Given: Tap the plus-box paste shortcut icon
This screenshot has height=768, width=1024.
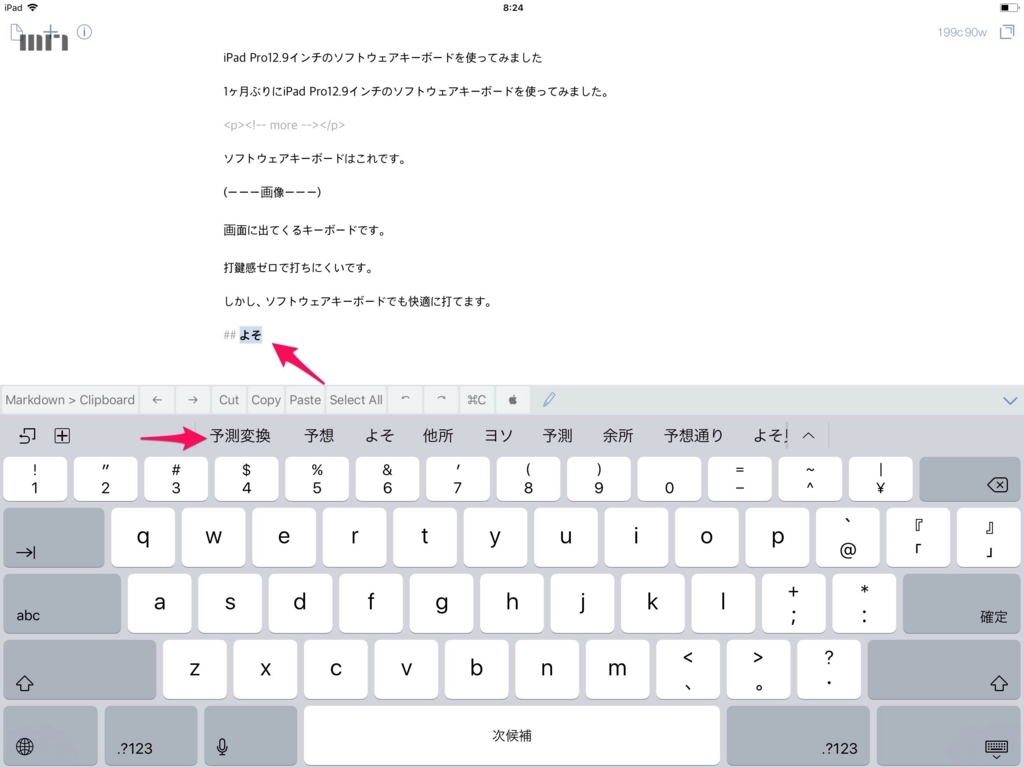Looking at the screenshot, I should (x=62, y=436).
